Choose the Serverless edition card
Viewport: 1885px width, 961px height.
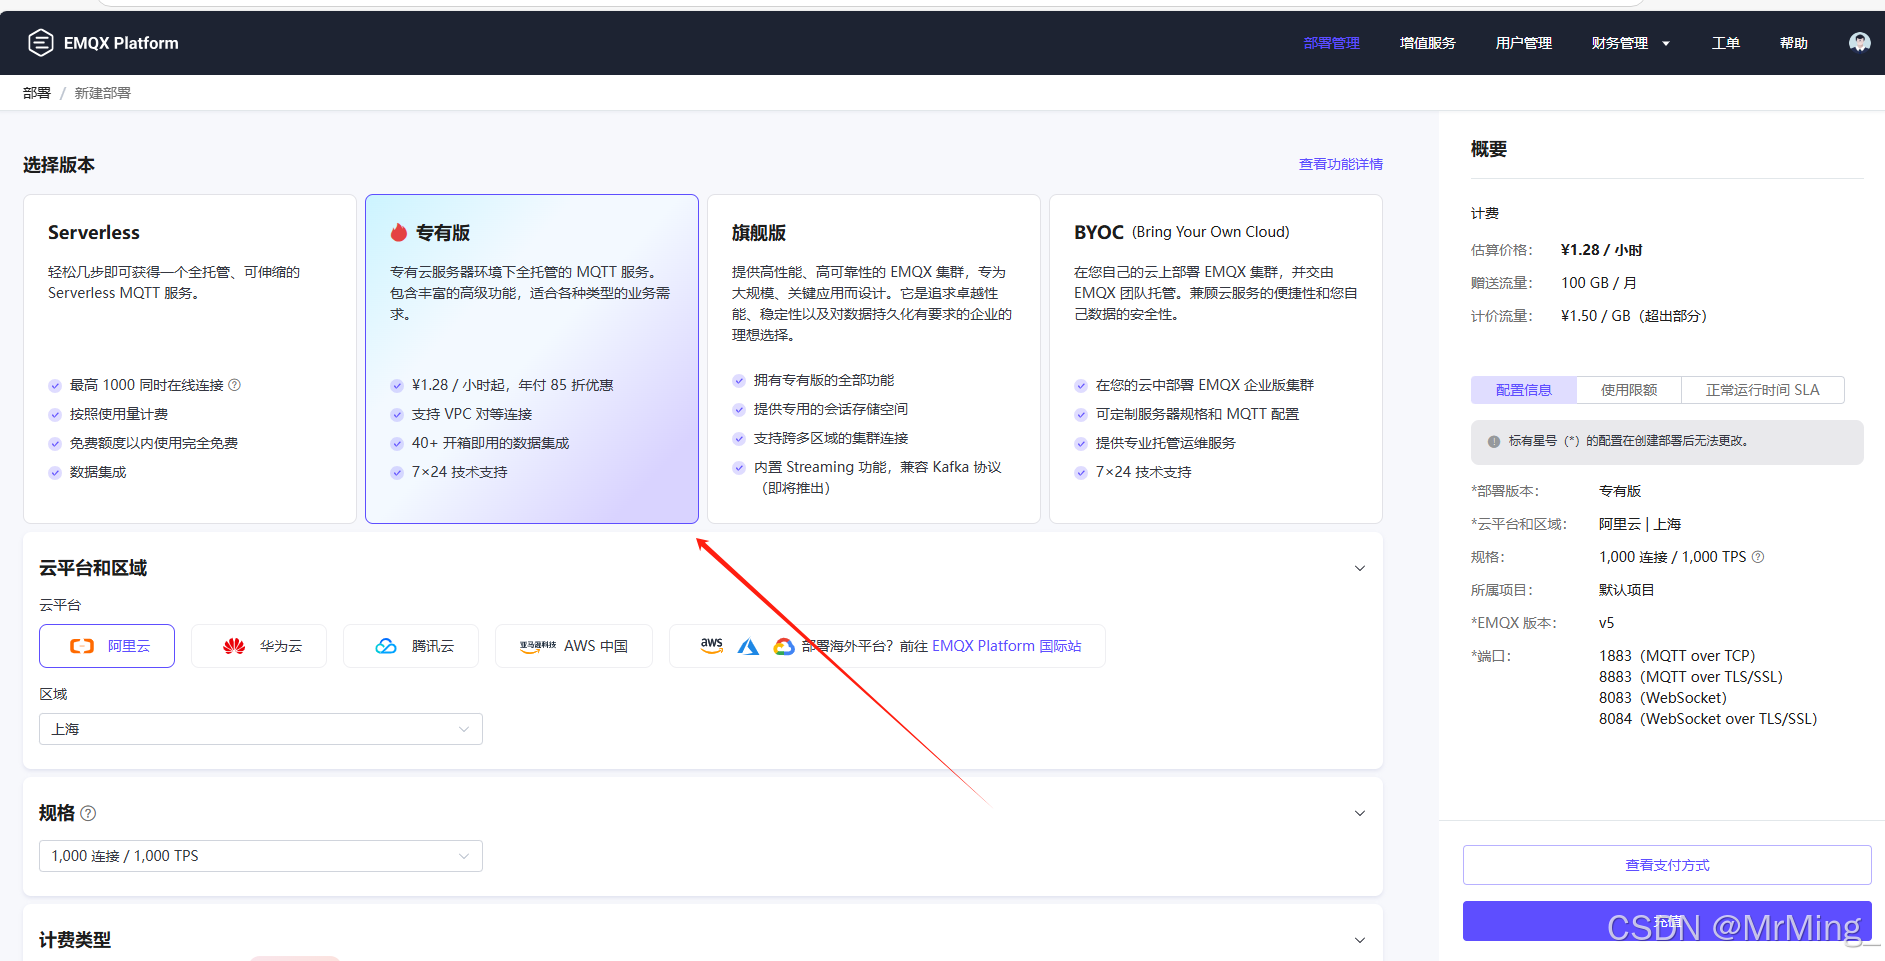pyautogui.click(x=190, y=359)
